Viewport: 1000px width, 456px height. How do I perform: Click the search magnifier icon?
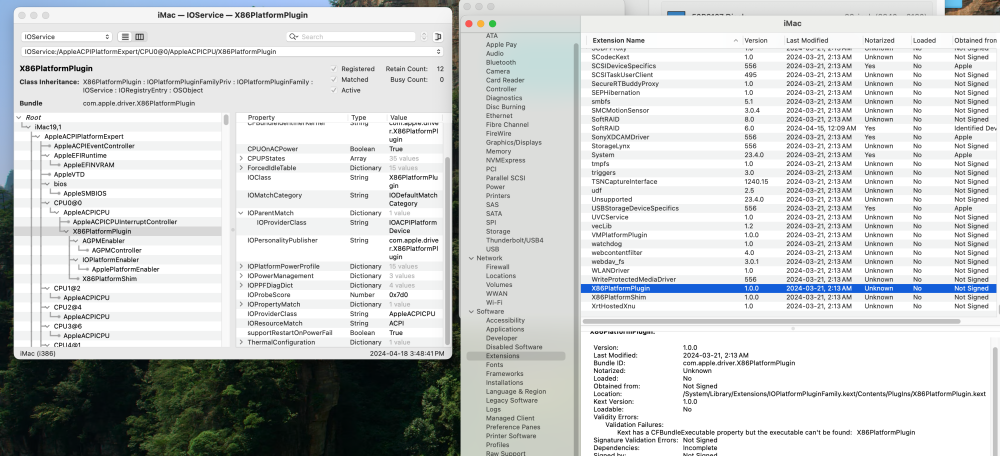point(293,37)
